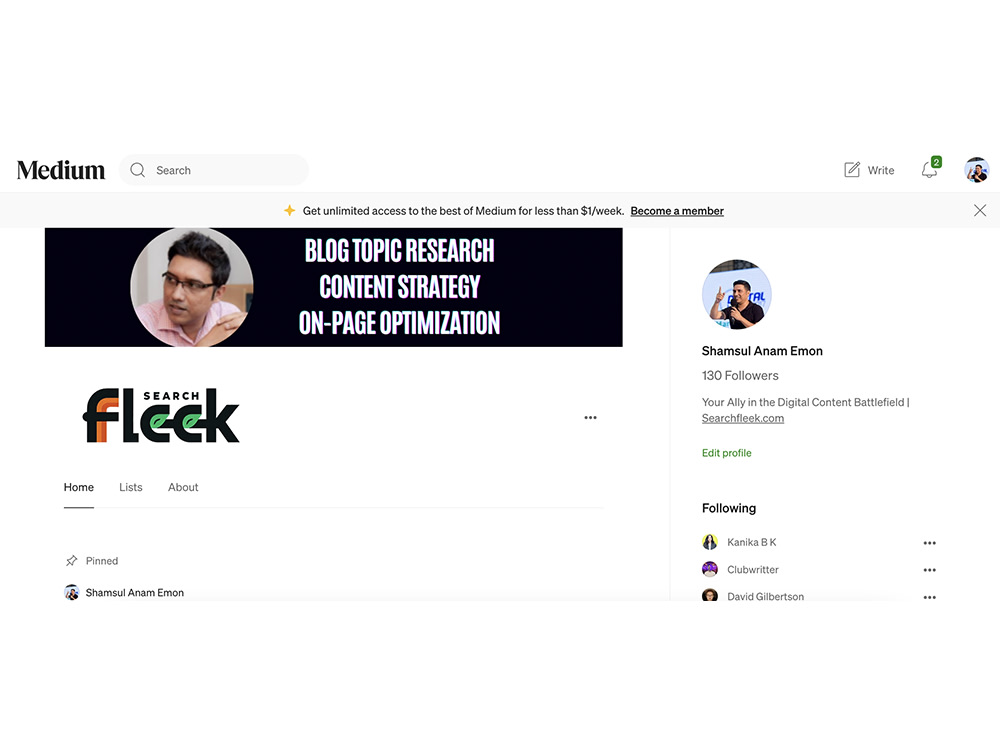Click the yellow star membership icon

[290, 210]
